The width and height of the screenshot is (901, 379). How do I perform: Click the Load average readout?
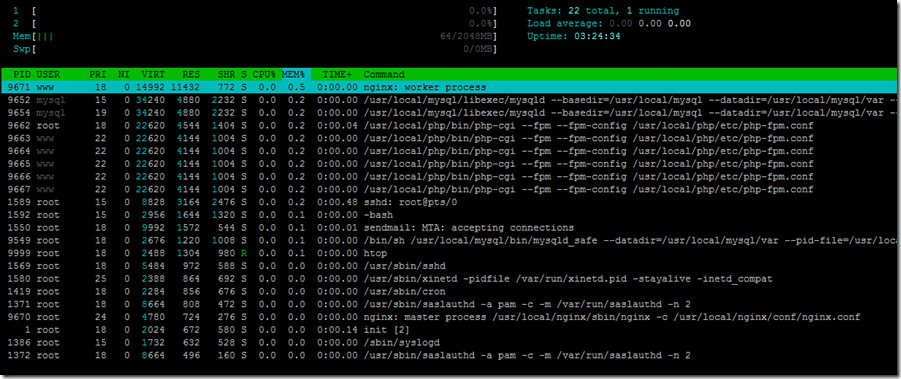(609, 24)
